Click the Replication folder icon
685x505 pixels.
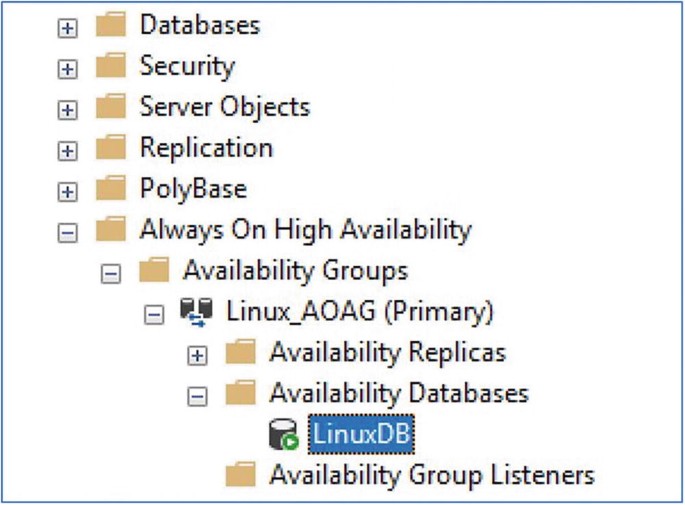(111, 149)
